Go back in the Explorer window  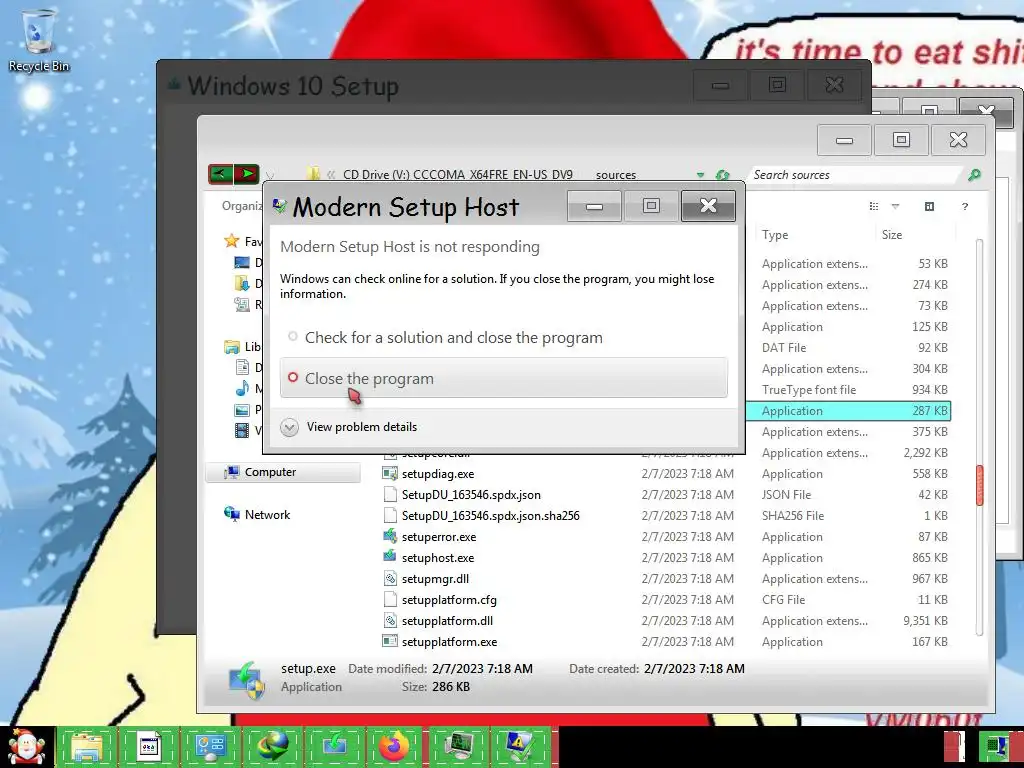coord(221,174)
